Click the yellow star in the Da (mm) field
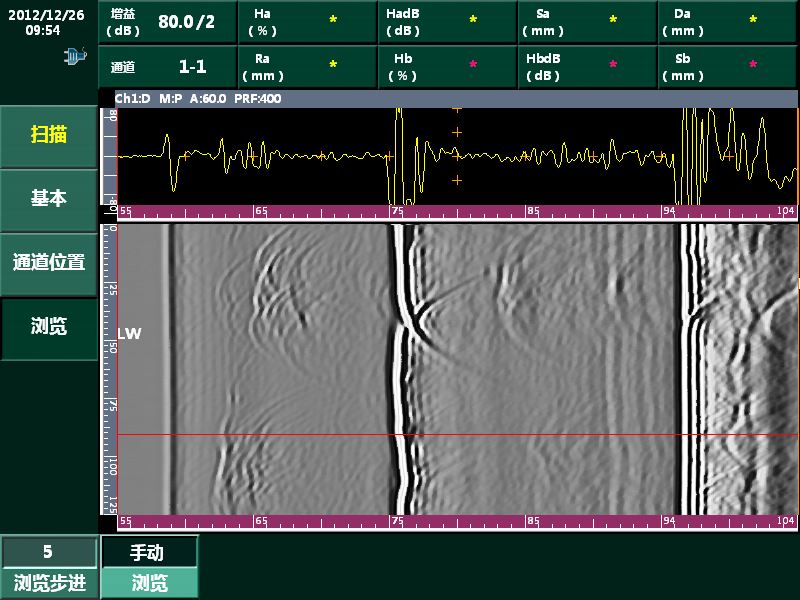The image size is (800, 600). tap(753, 20)
